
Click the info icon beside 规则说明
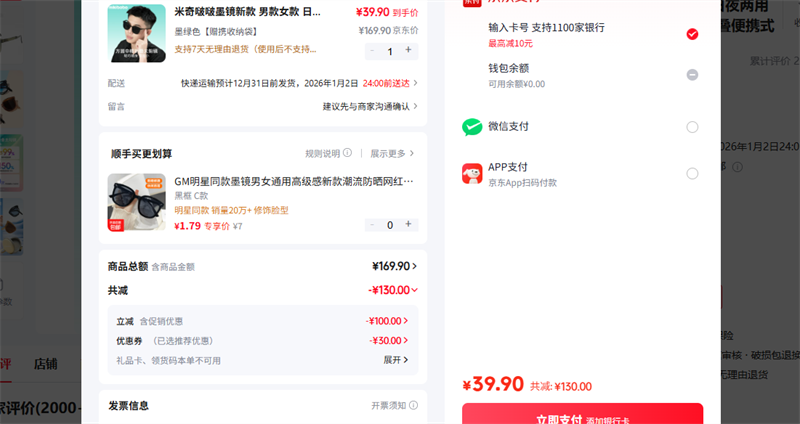coord(347,153)
